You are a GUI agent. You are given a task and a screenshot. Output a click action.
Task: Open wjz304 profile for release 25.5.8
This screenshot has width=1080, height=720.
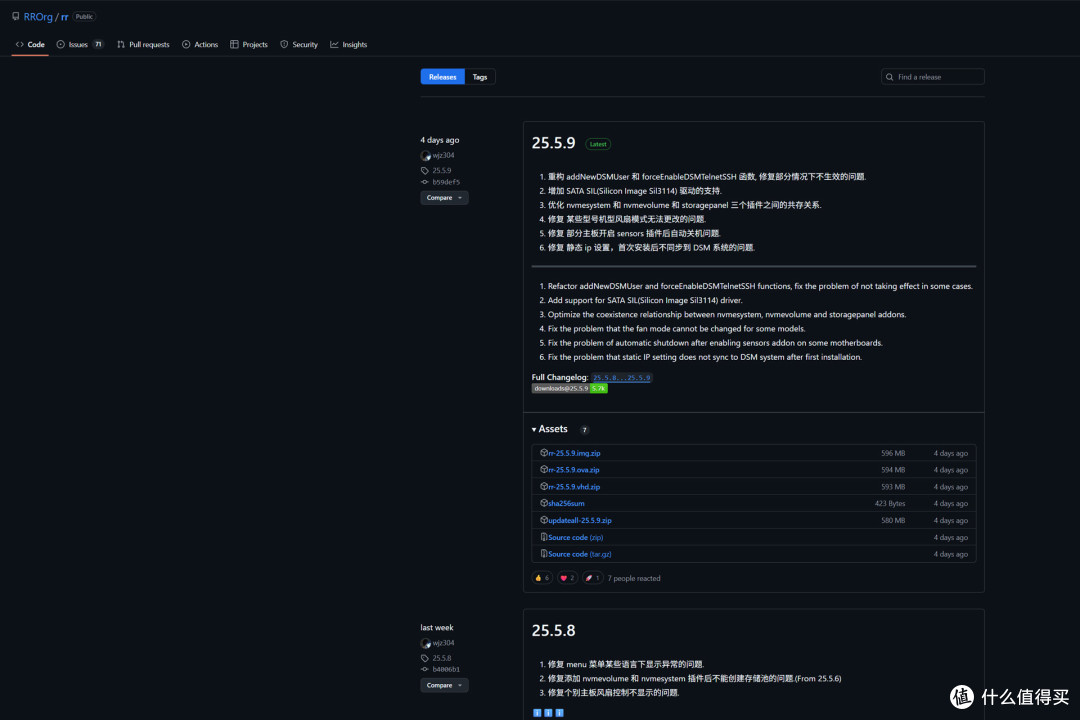444,643
